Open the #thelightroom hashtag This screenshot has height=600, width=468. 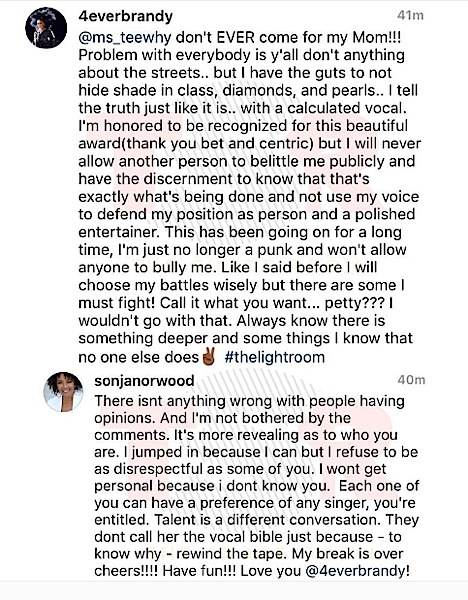[x=274, y=357]
